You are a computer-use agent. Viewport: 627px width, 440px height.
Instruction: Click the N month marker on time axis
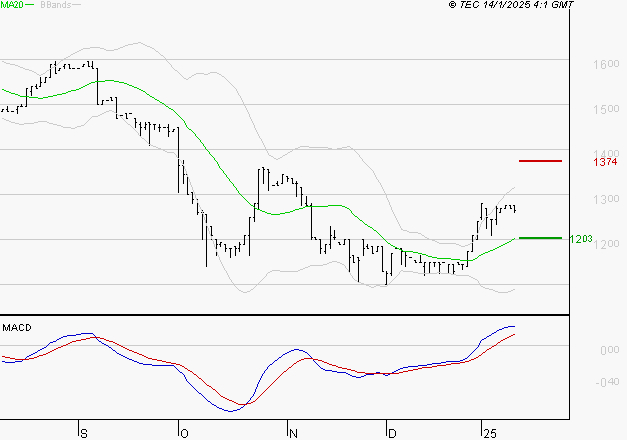click(x=294, y=433)
